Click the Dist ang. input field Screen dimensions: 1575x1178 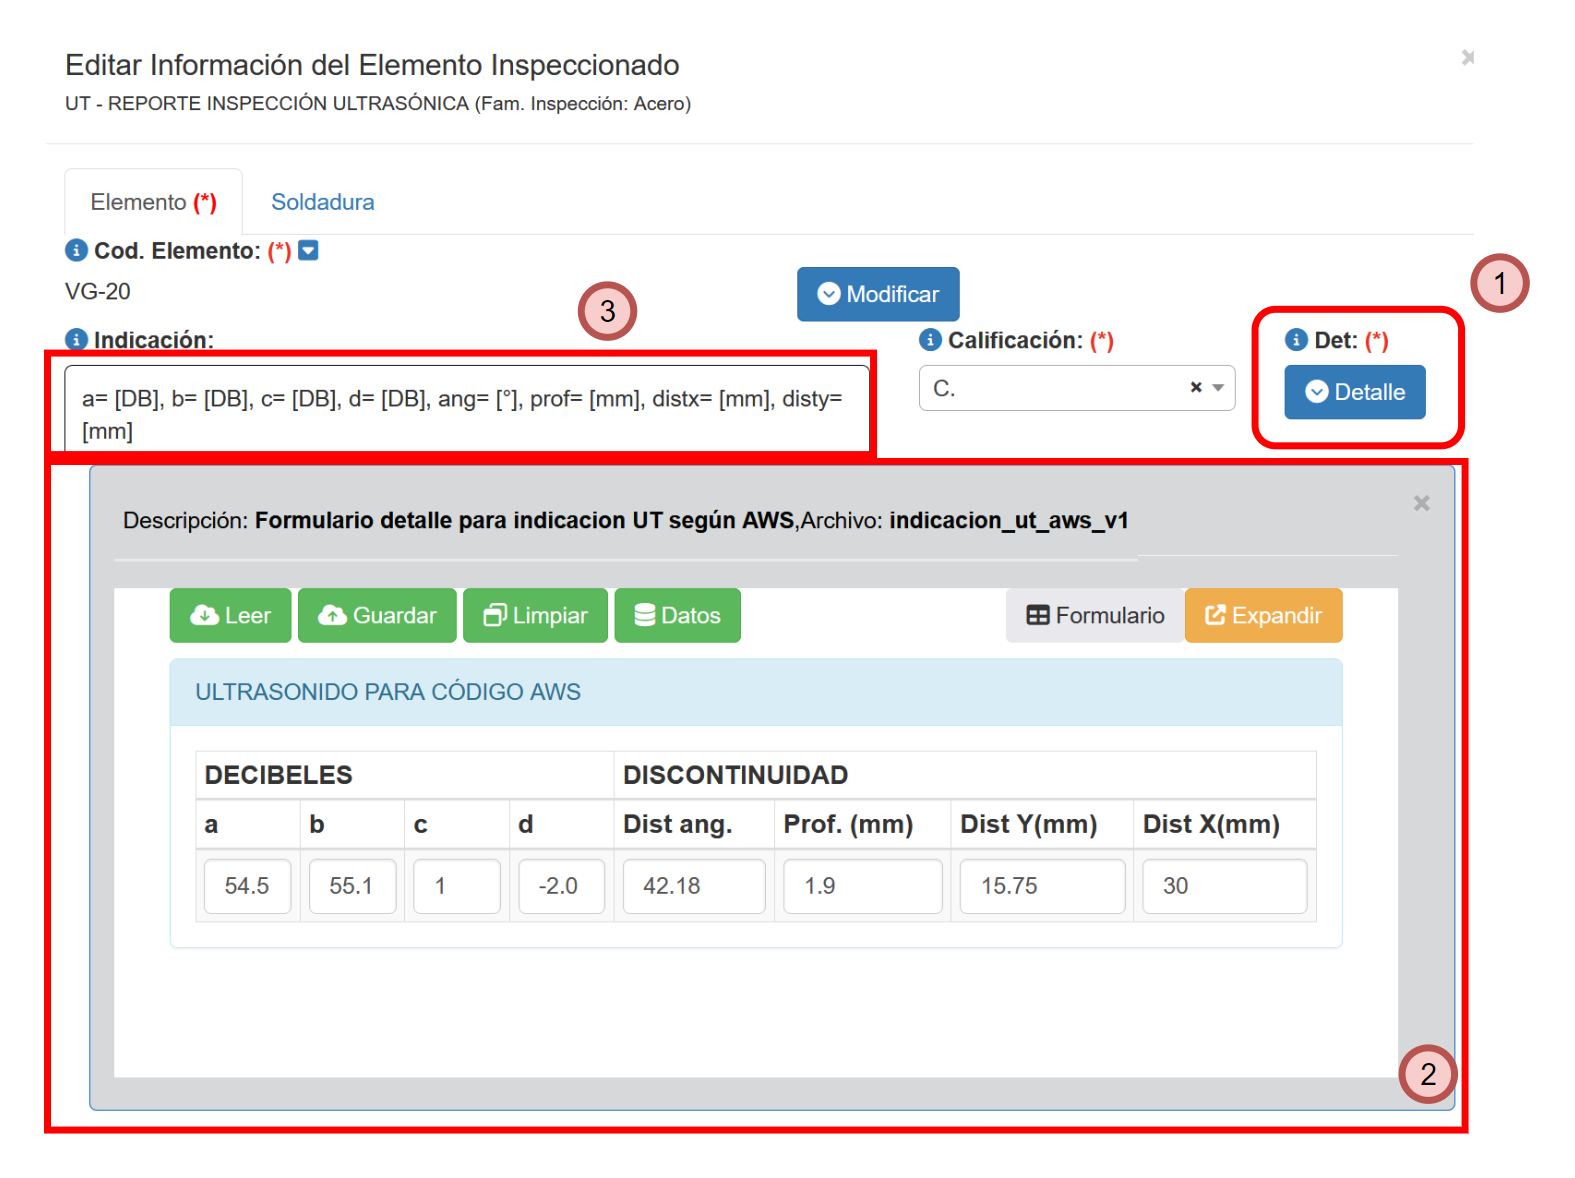pos(693,886)
